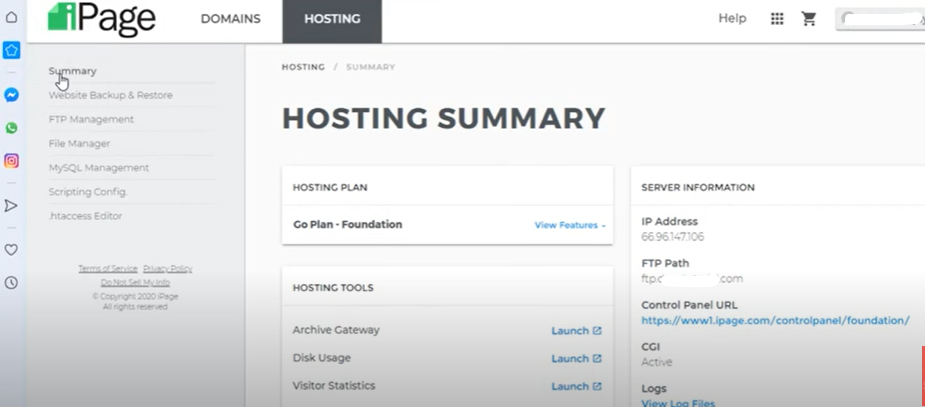The height and width of the screenshot is (407, 925).
Task: Click the CGI Active status text
Action: click(x=657, y=362)
